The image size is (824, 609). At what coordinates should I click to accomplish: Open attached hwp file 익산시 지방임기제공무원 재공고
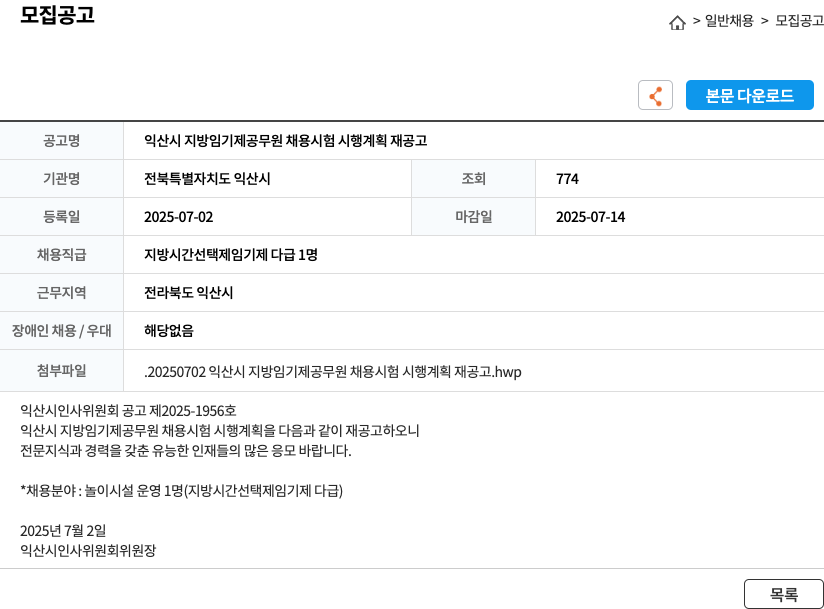[333, 371]
